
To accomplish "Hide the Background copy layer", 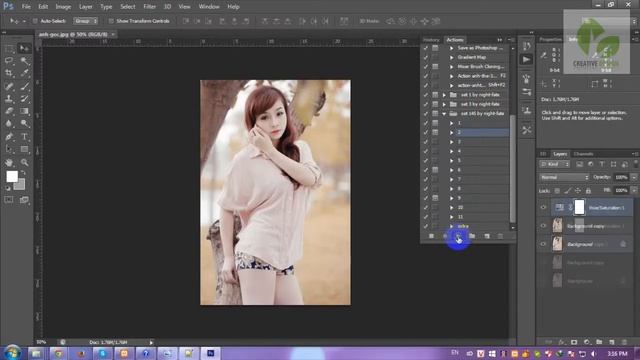I will pos(543,226).
